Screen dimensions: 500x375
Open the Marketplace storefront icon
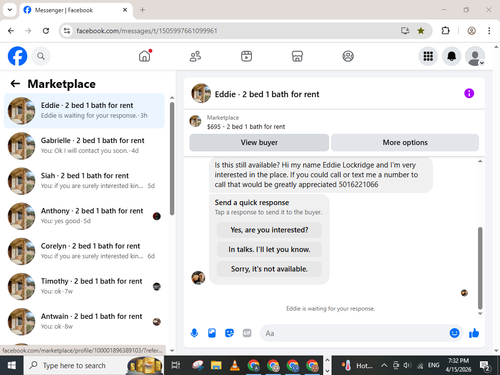pyautogui.click(x=297, y=56)
